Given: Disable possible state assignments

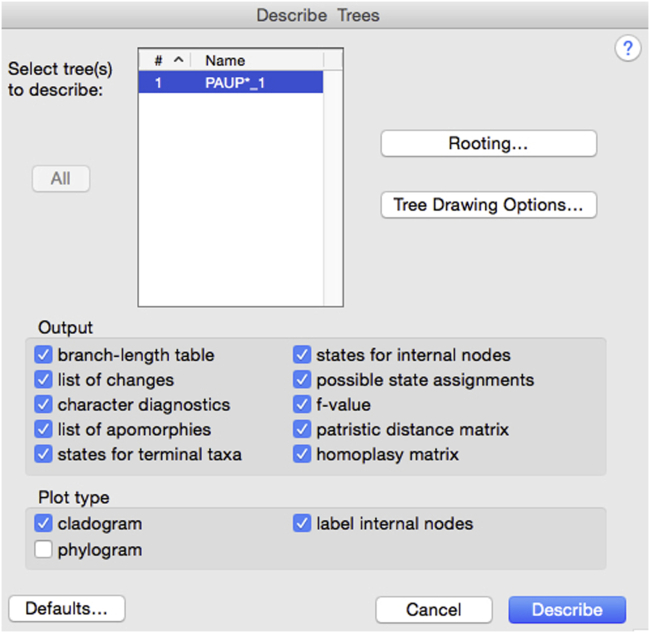Looking at the screenshot, I should (302, 380).
